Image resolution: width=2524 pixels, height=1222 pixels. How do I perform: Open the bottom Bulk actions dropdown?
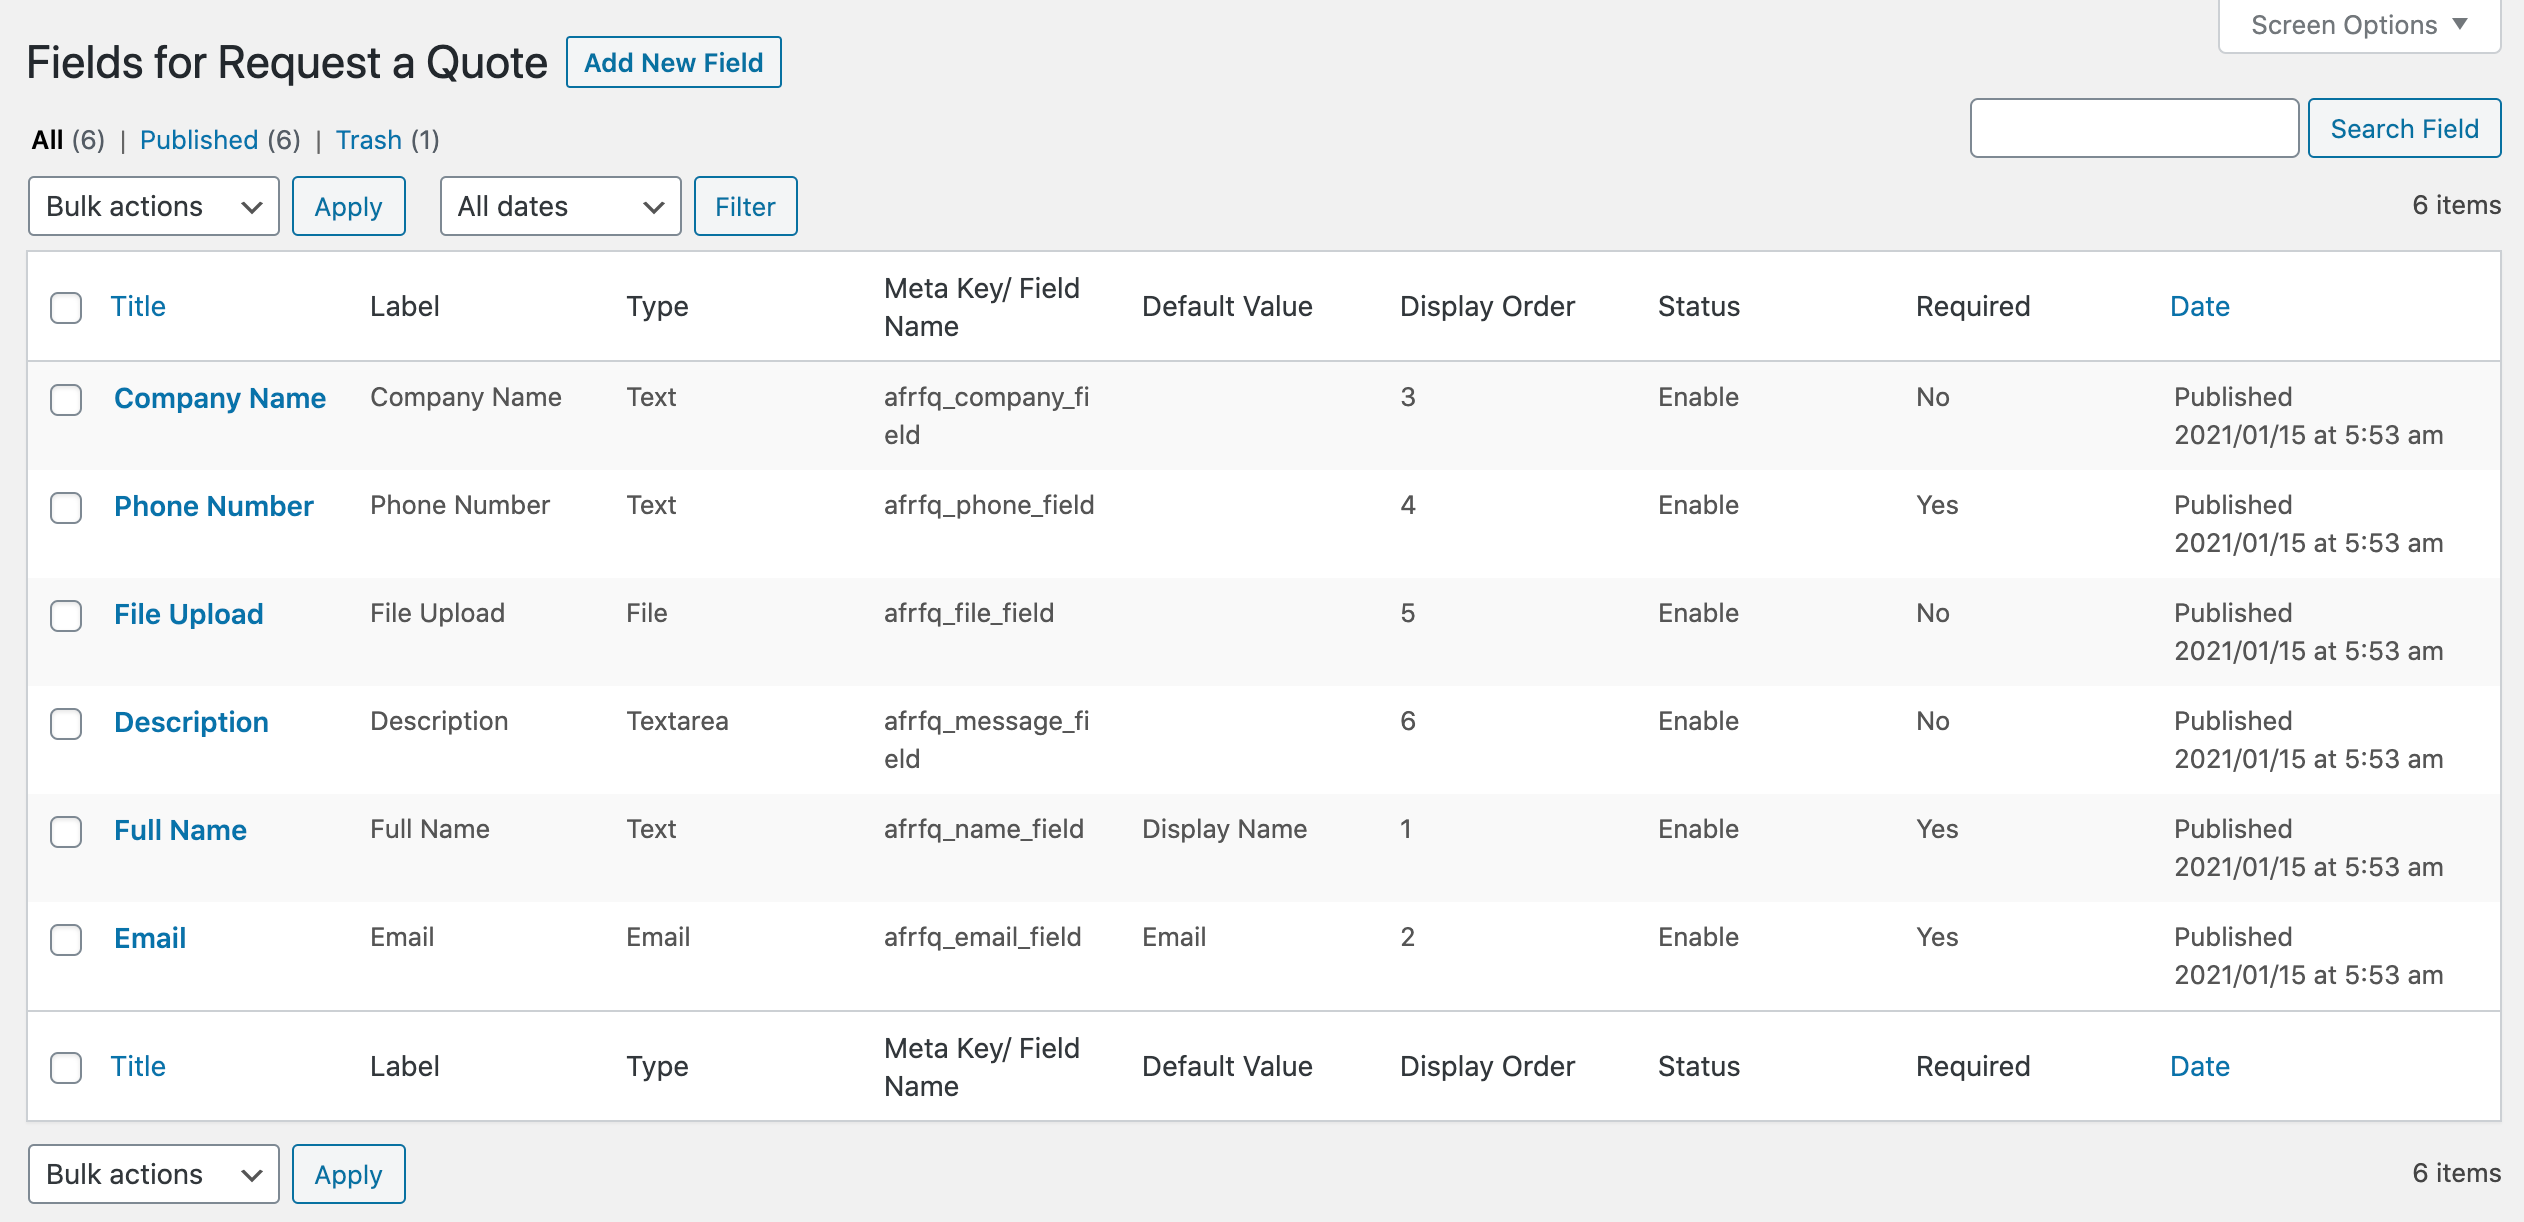pos(154,1174)
